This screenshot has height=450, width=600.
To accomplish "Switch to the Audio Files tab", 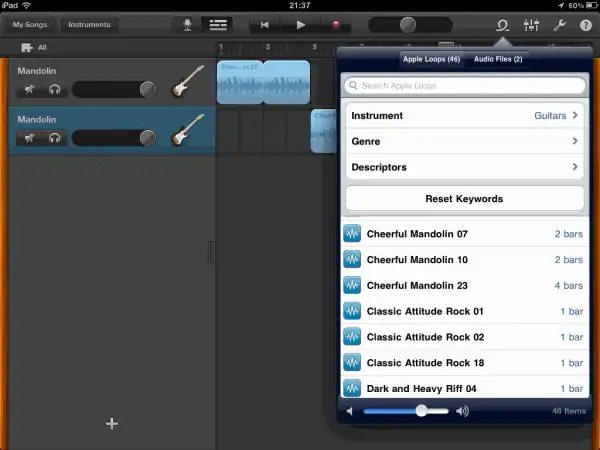I will (x=498, y=60).
